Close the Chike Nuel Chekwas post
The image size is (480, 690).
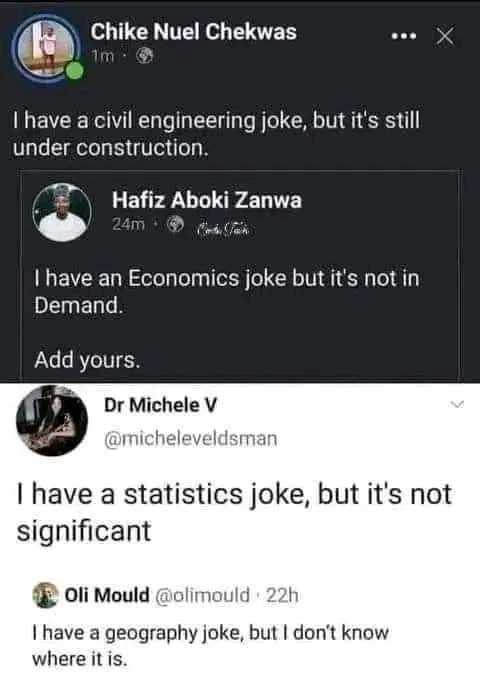(x=445, y=36)
